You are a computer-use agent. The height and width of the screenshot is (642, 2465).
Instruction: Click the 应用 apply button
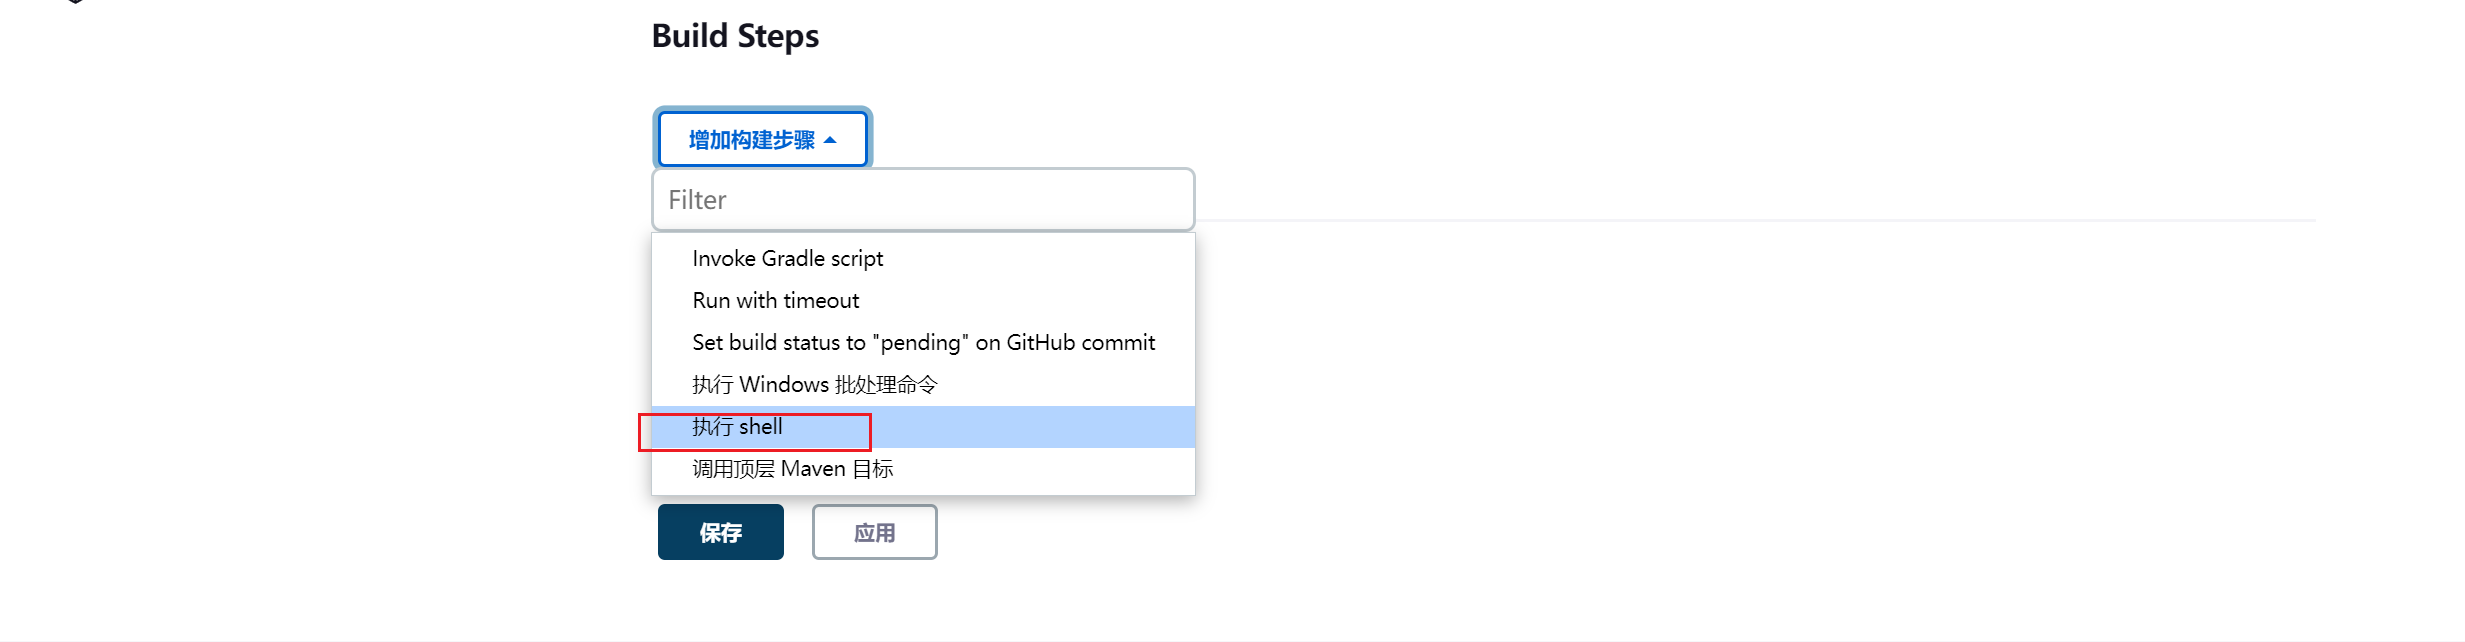click(874, 532)
